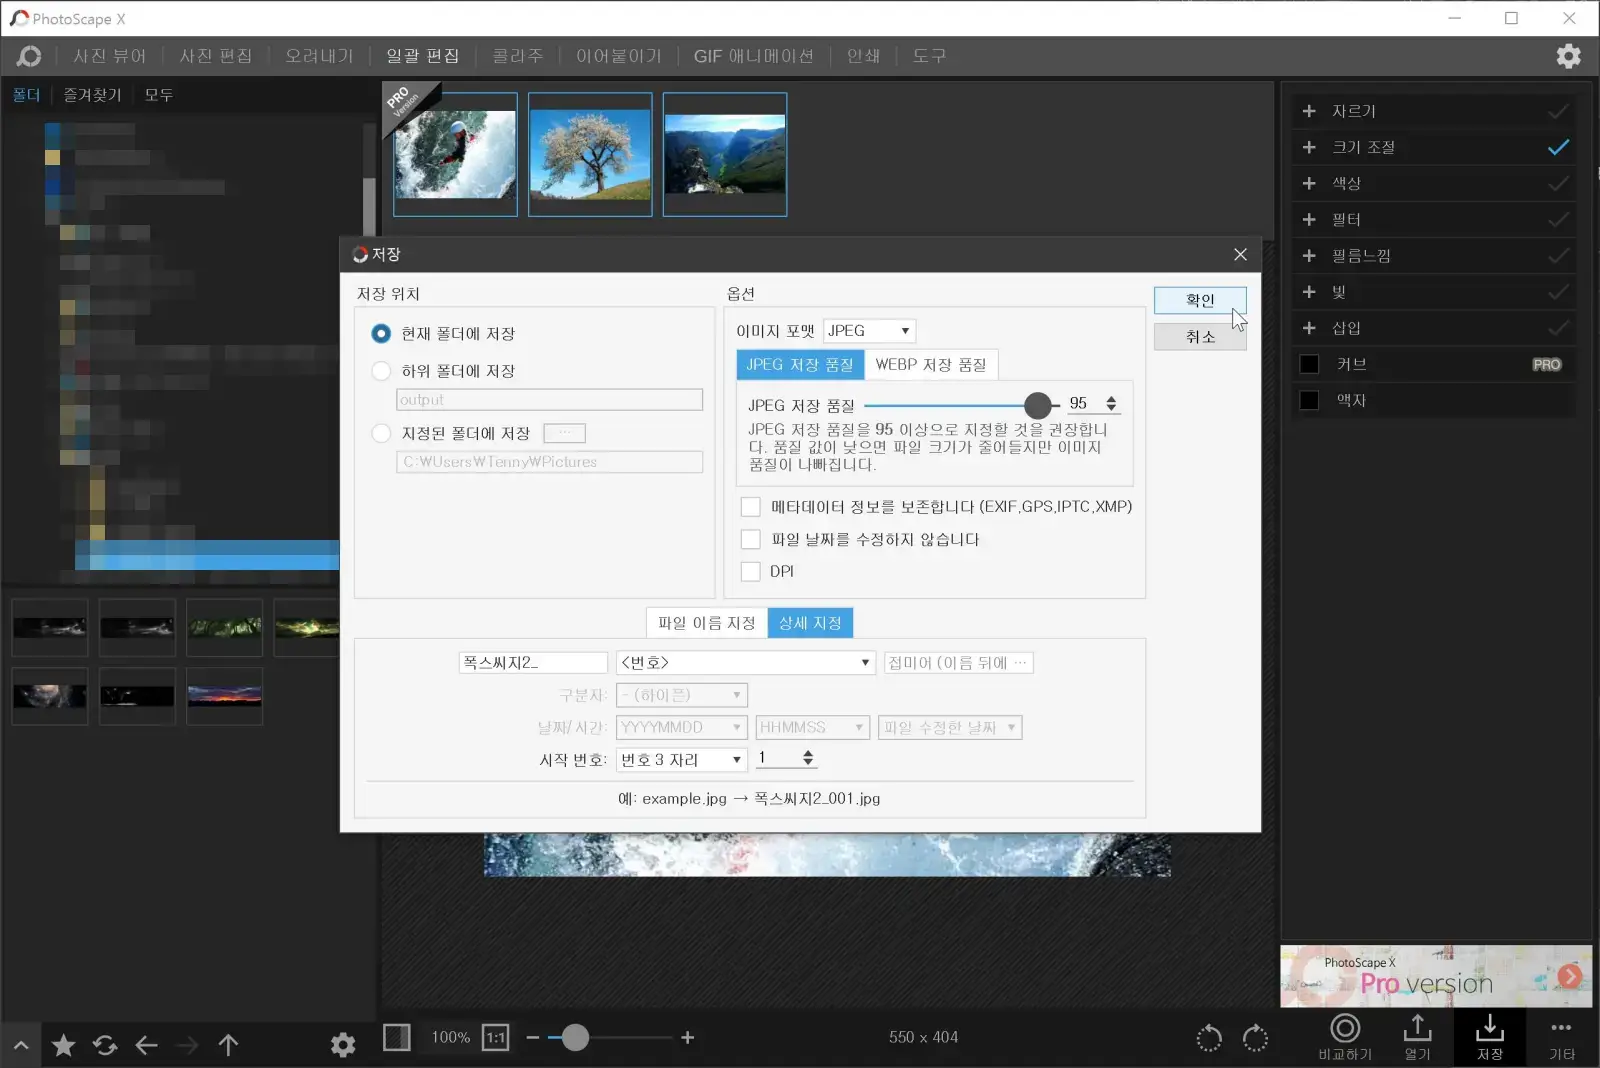Select 하위 폴더에 저장 radio button

[x=381, y=371]
